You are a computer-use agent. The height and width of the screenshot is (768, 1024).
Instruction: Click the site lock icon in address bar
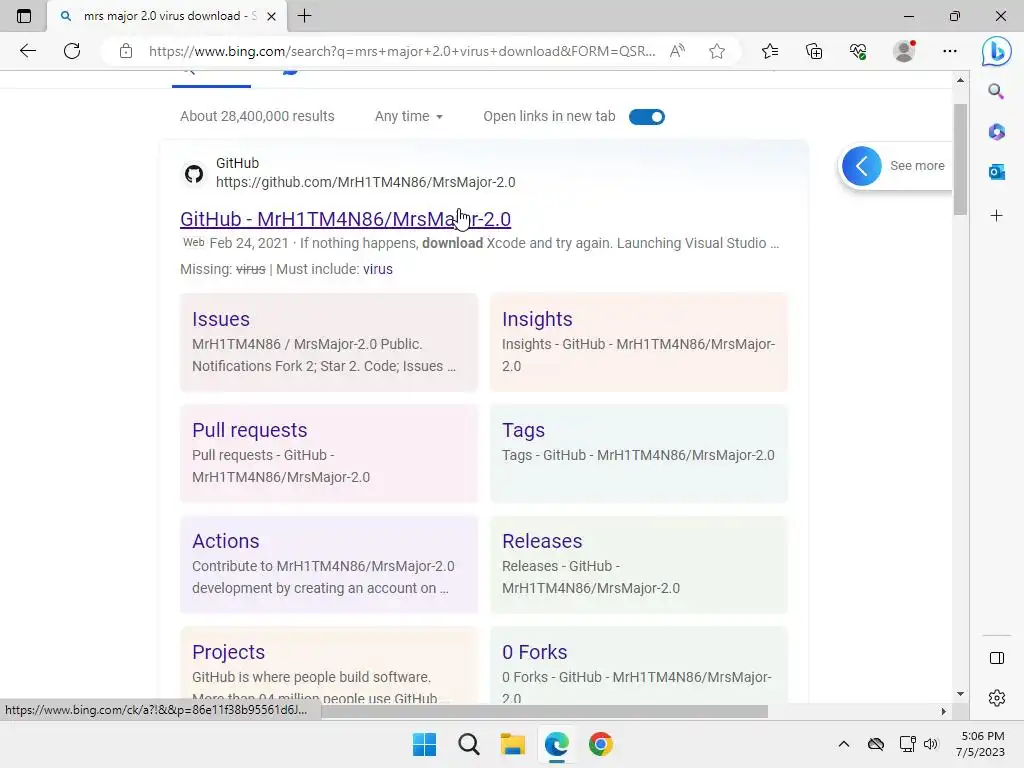click(126, 51)
